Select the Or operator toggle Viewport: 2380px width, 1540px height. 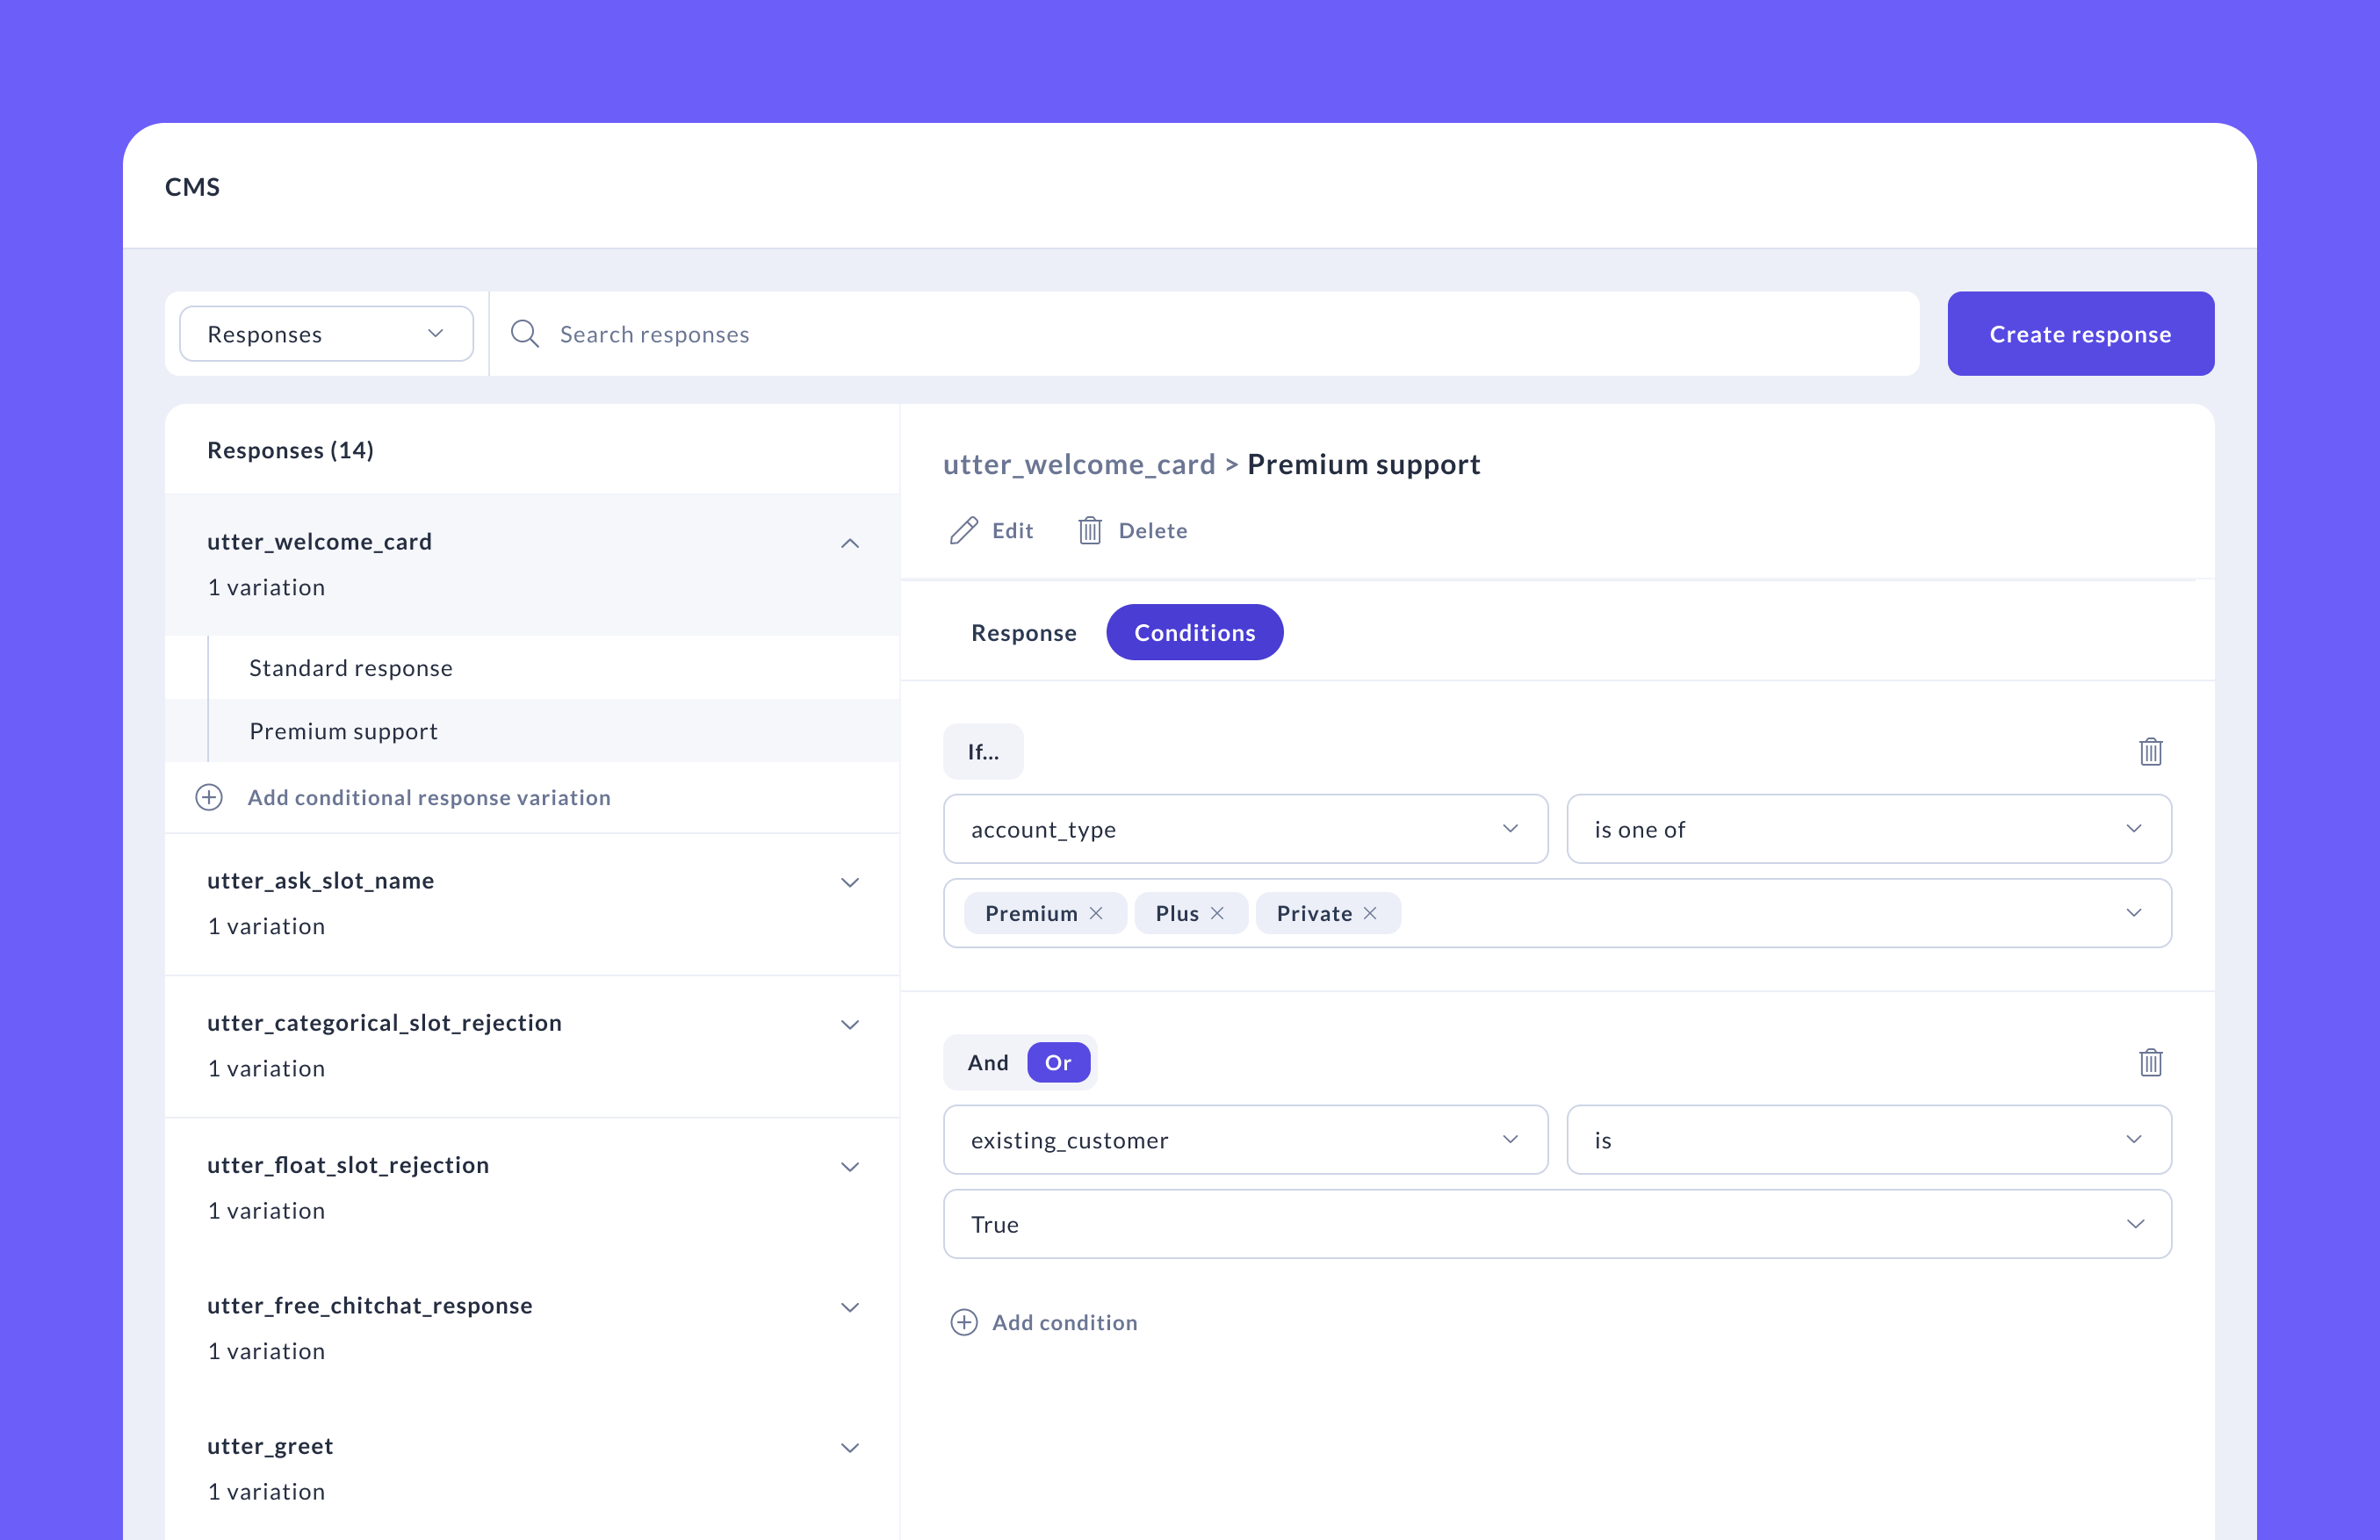pos(1058,1062)
